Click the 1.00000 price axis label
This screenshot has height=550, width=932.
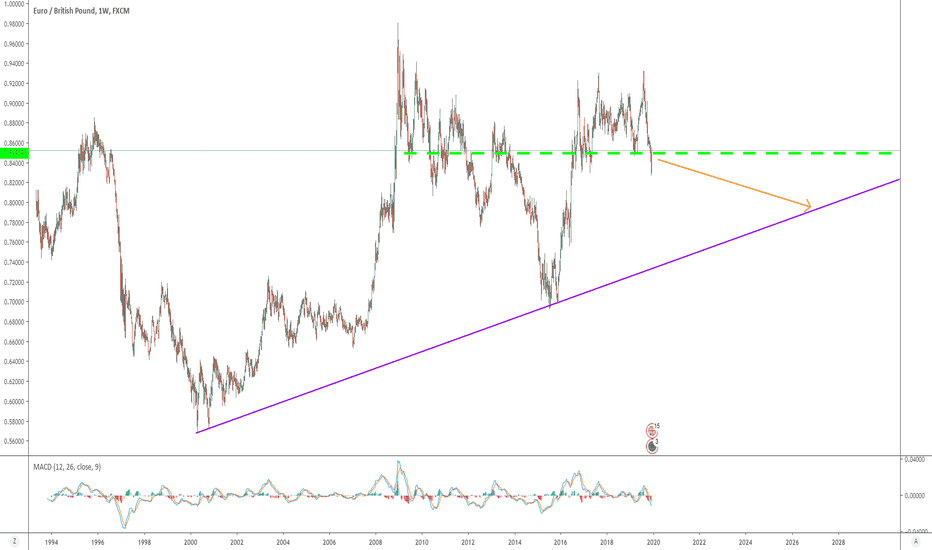click(x=15, y=4)
